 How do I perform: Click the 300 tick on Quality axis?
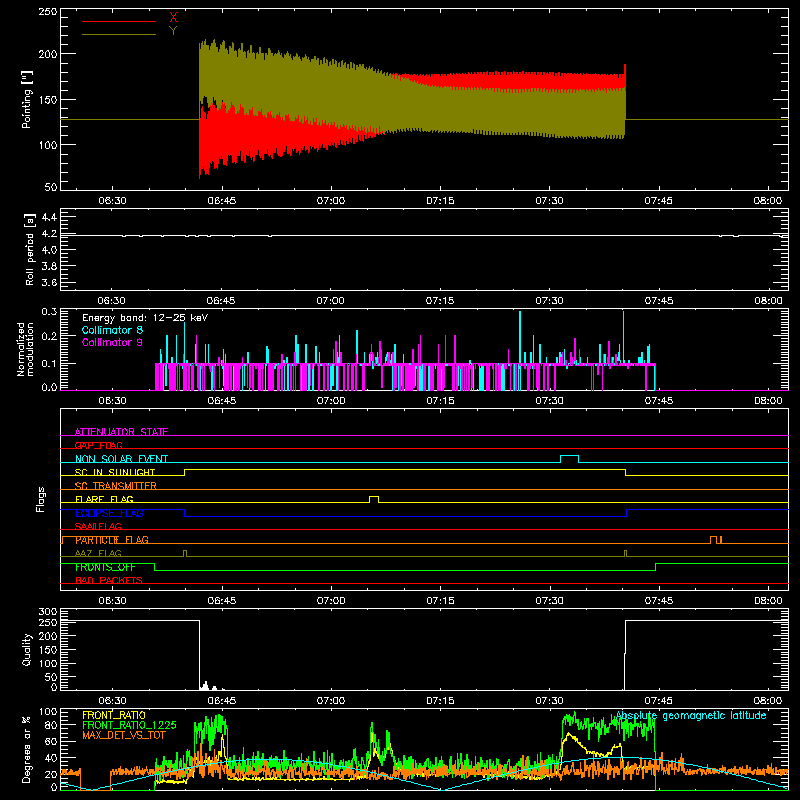point(48,612)
